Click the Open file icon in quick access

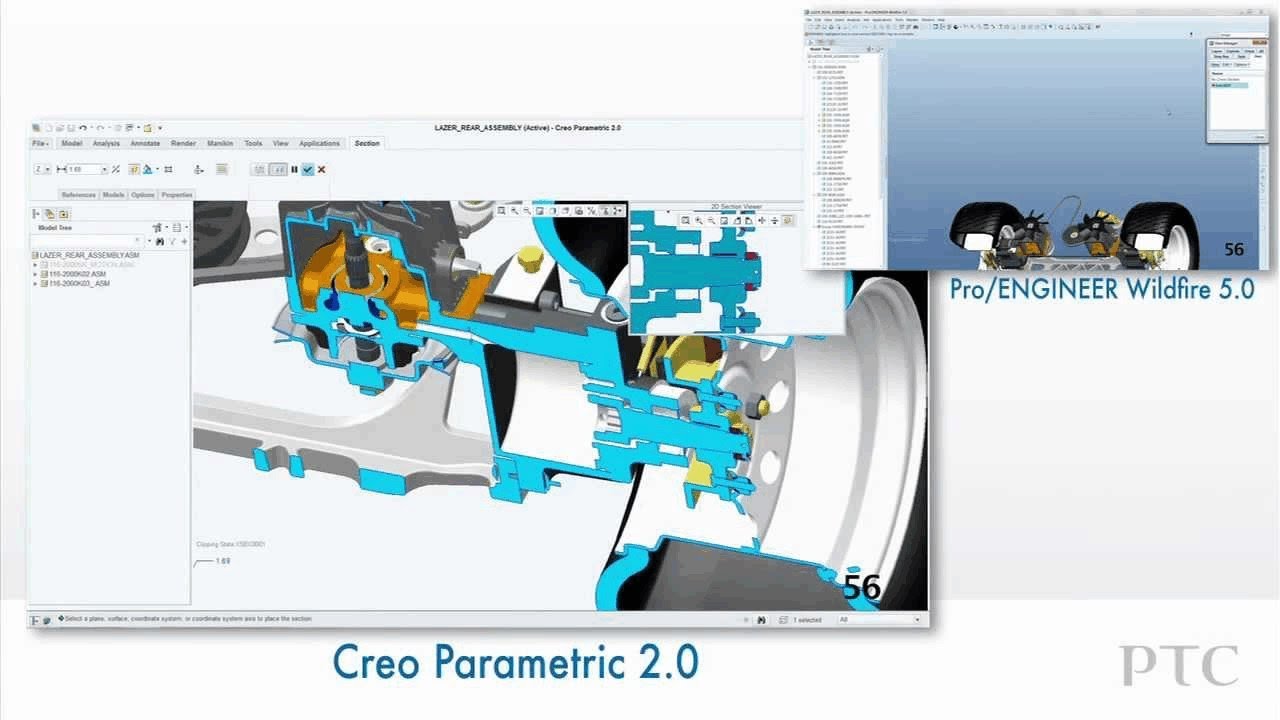click(59, 128)
